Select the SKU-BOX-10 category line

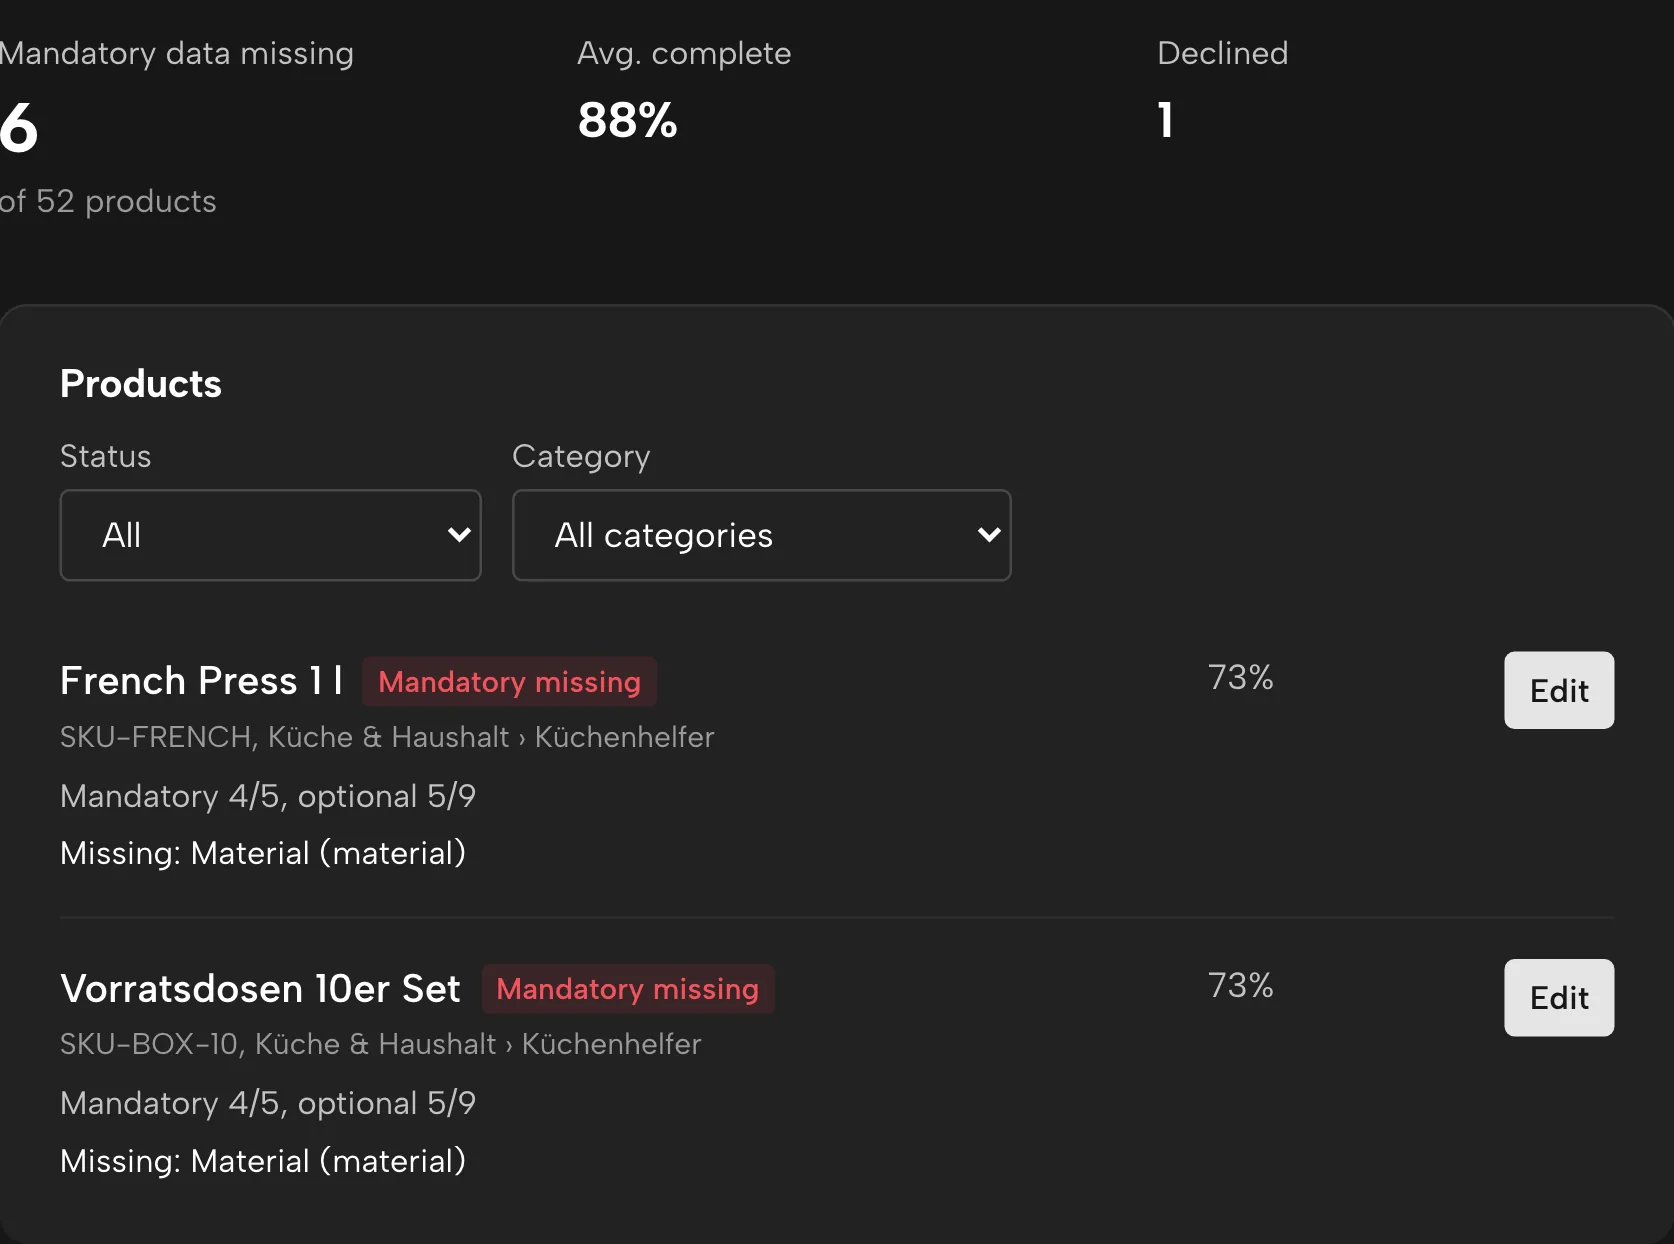point(380,1044)
